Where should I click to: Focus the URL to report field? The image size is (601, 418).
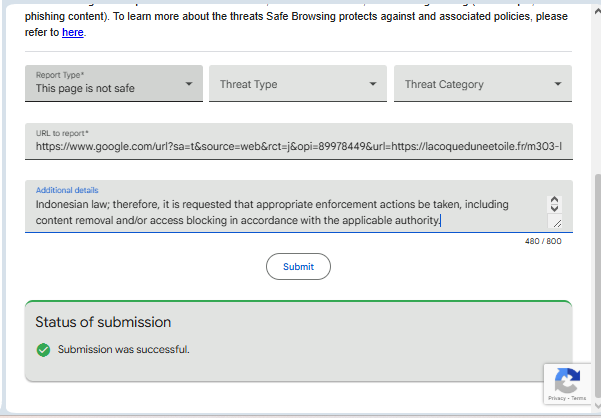[299, 146]
